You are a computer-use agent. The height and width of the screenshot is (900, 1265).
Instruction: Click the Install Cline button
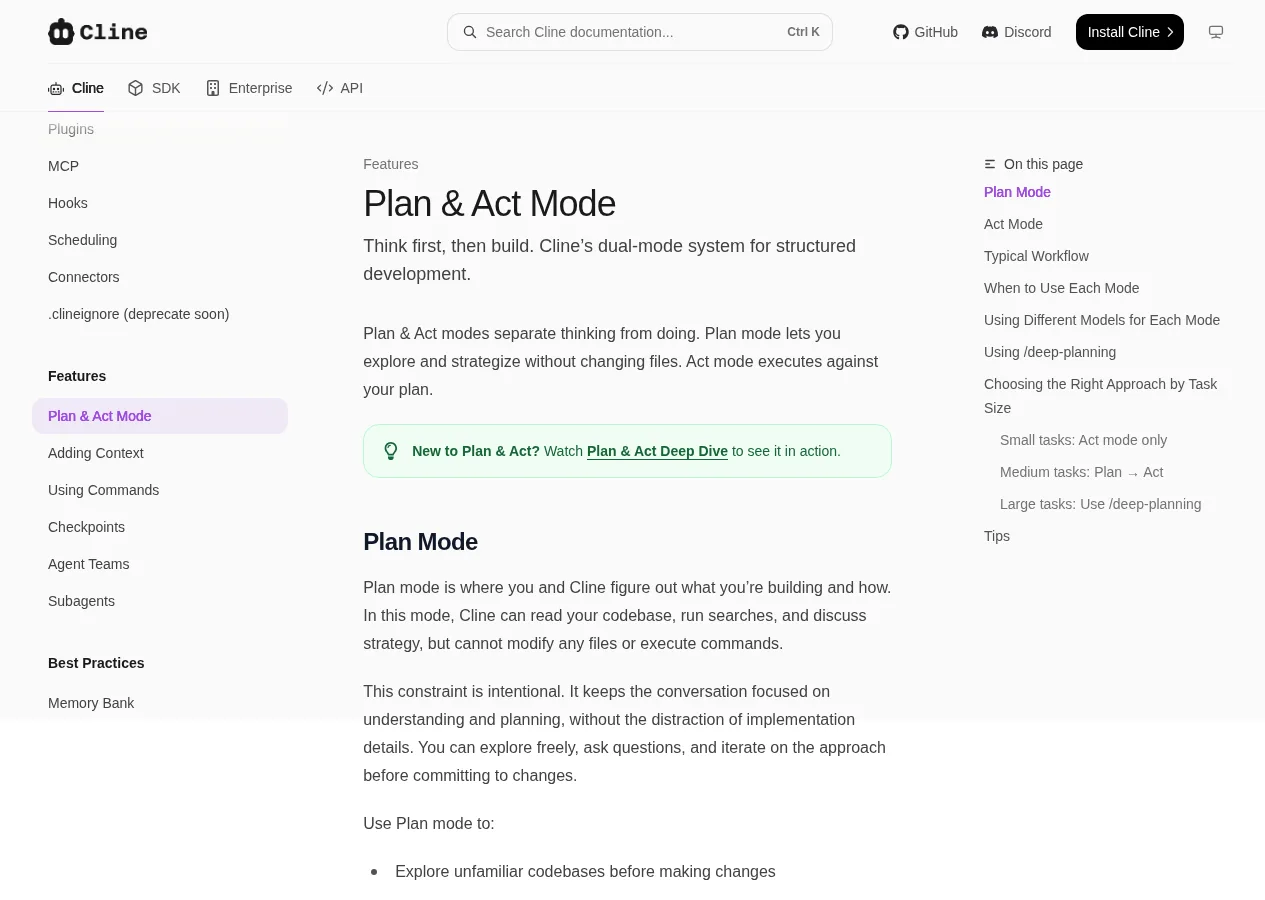pos(1130,32)
